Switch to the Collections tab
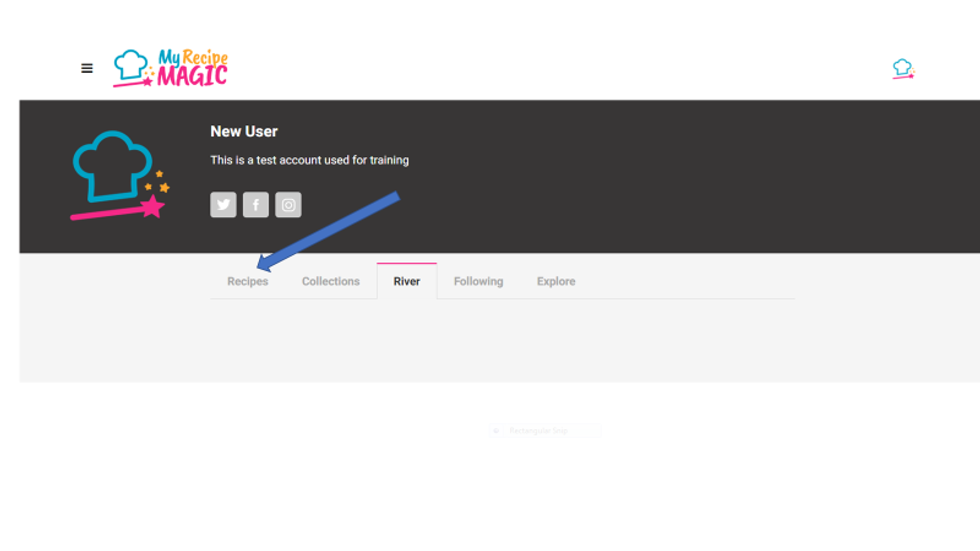 (x=330, y=282)
